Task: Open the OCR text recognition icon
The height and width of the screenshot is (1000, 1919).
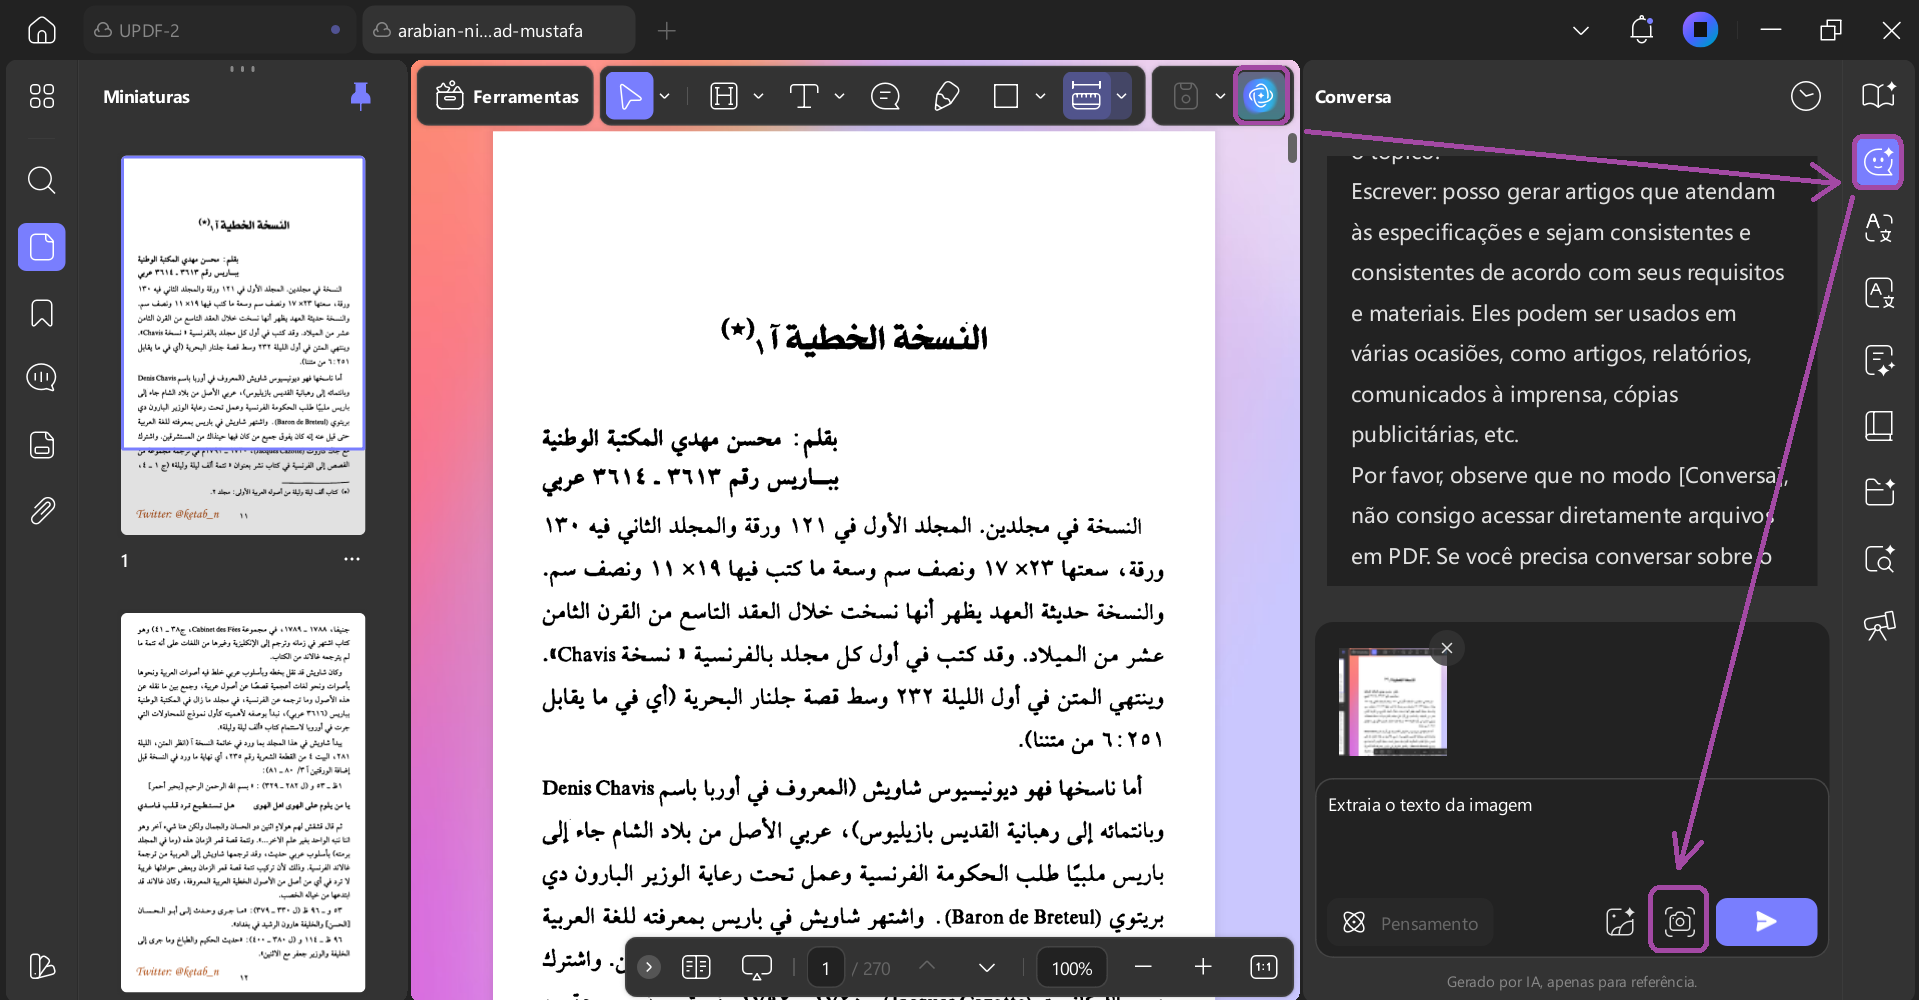Action: (x=1879, y=294)
